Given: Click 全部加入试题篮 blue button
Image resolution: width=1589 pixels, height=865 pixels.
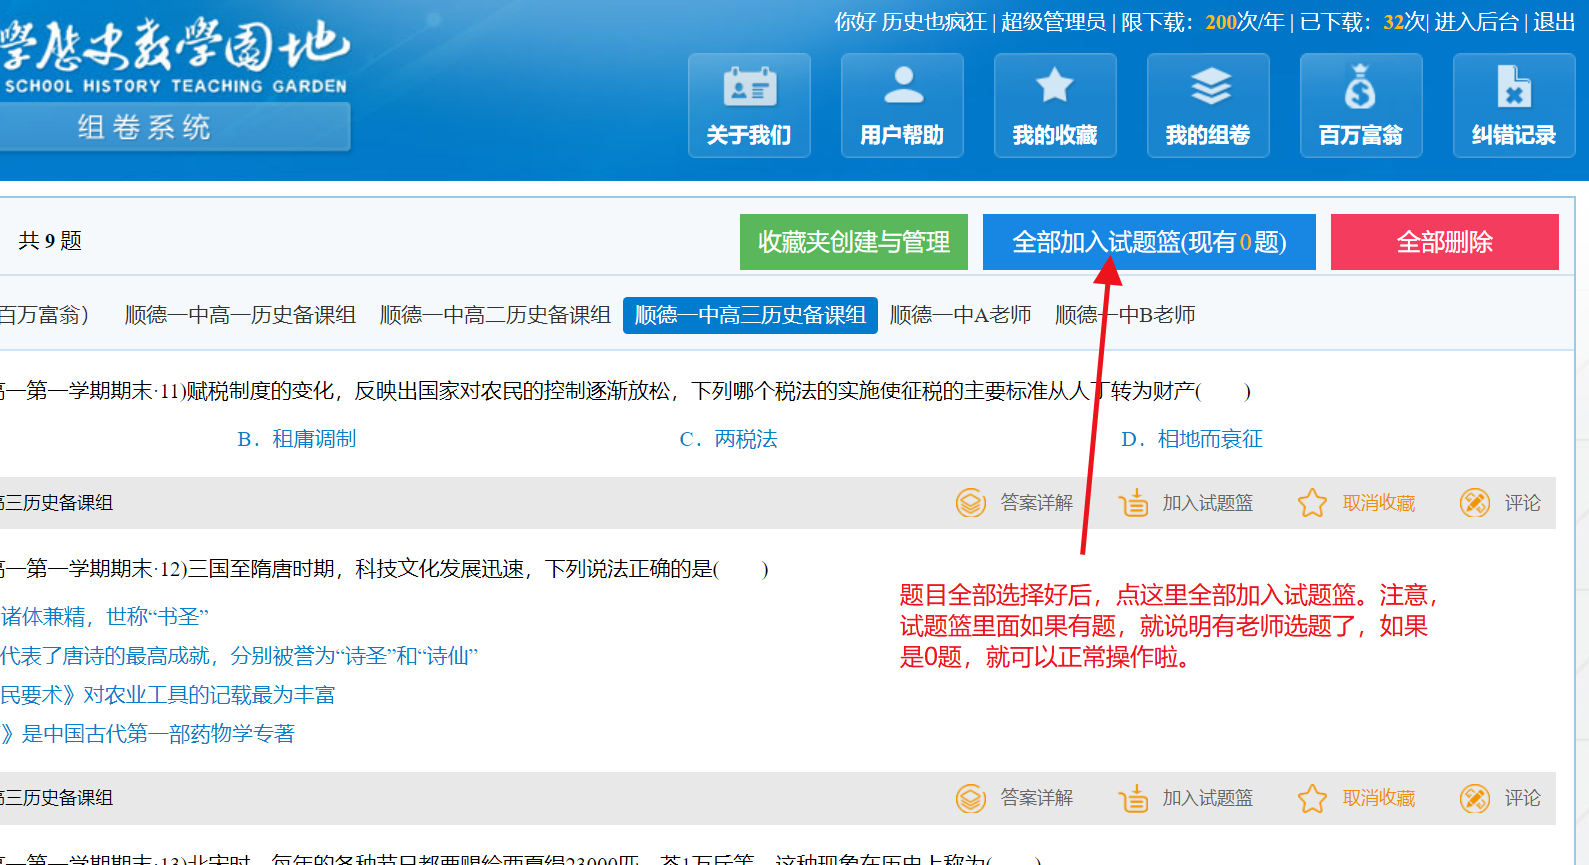Looking at the screenshot, I should 1149,242.
